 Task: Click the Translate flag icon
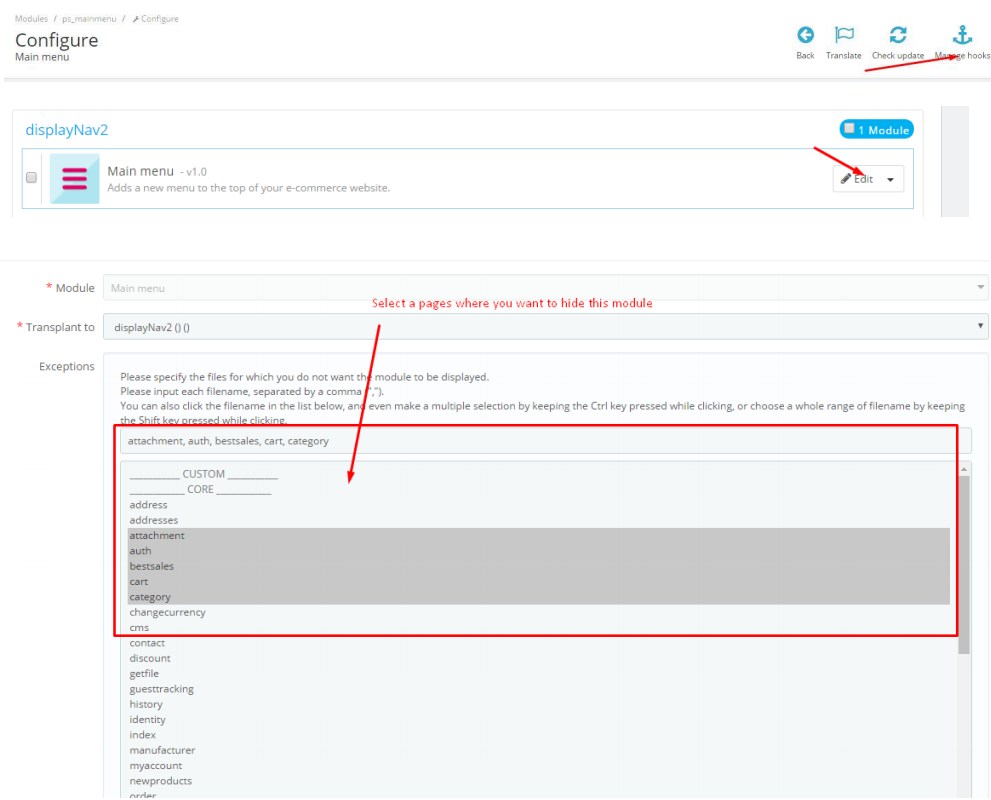(844, 35)
